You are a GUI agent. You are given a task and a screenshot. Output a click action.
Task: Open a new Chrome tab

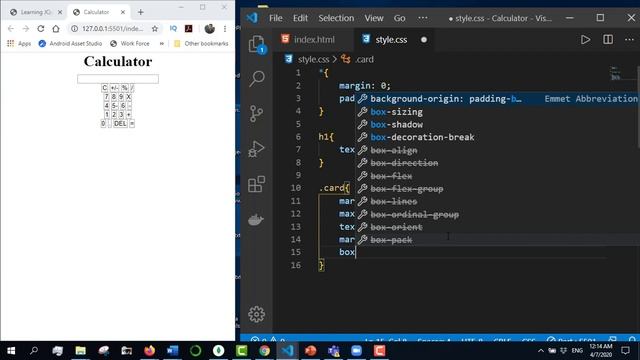(140, 12)
